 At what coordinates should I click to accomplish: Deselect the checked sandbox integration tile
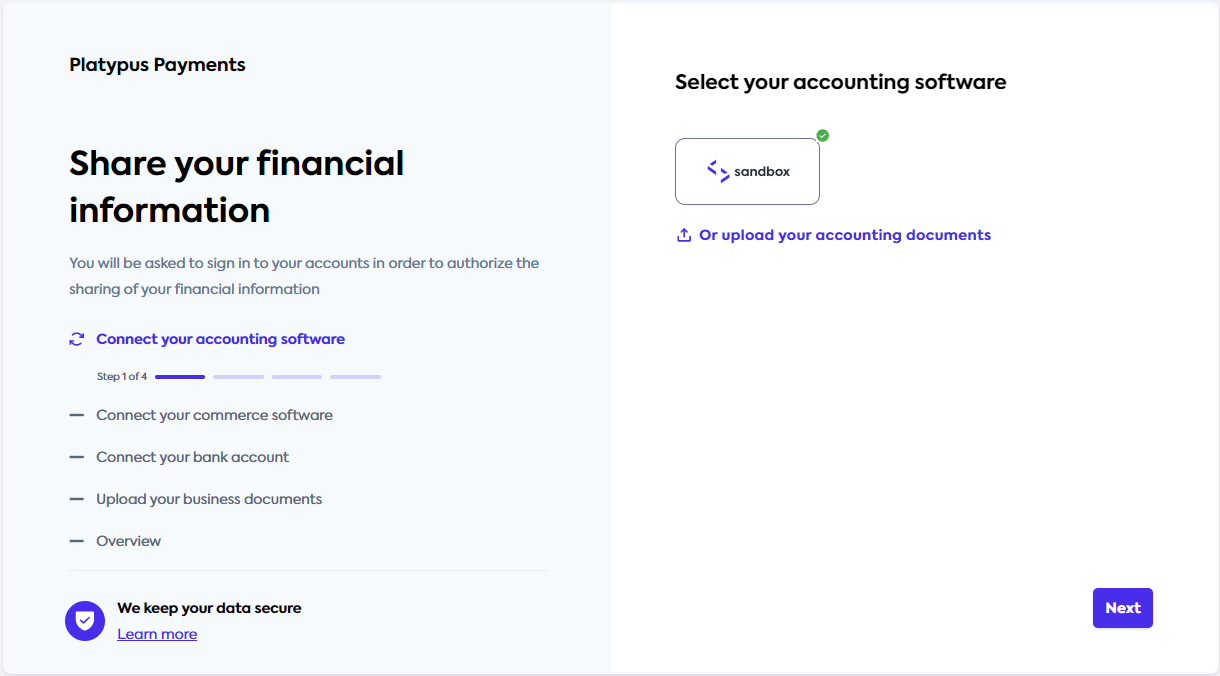pos(747,171)
